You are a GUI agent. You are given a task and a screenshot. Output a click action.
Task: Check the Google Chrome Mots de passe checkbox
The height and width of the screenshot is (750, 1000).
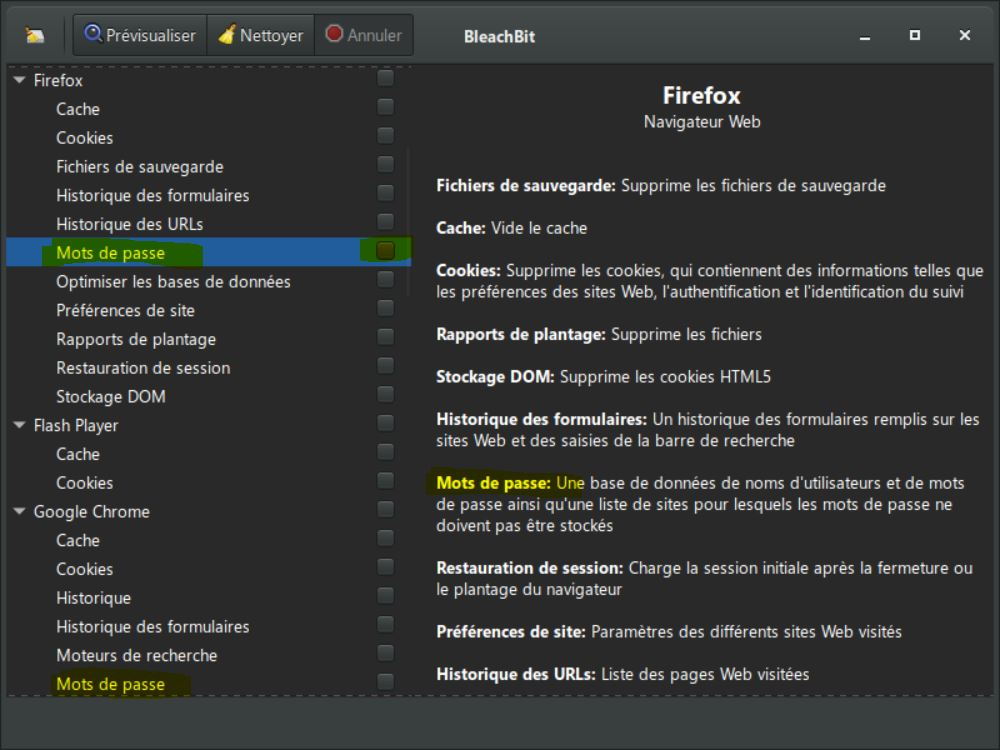385,681
